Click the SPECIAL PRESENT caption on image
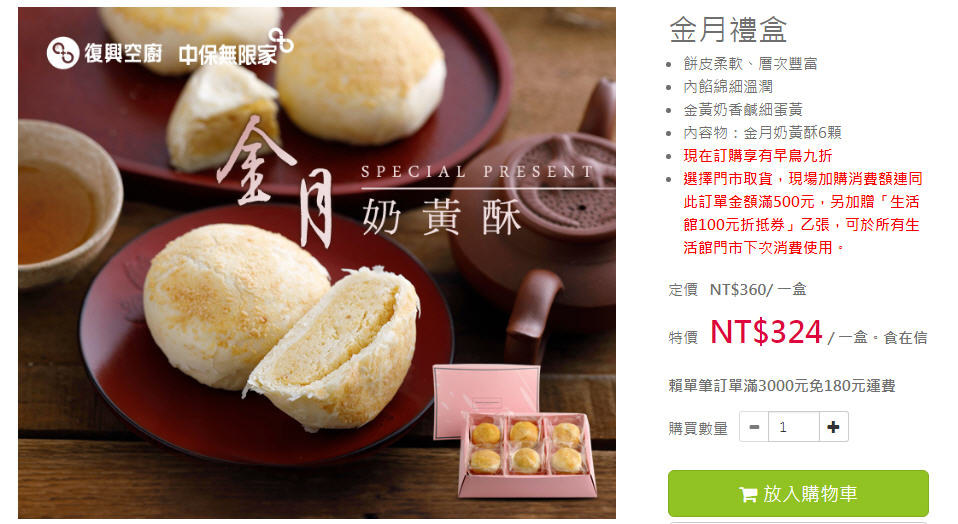This screenshot has height=524, width=958. [477, 172]
